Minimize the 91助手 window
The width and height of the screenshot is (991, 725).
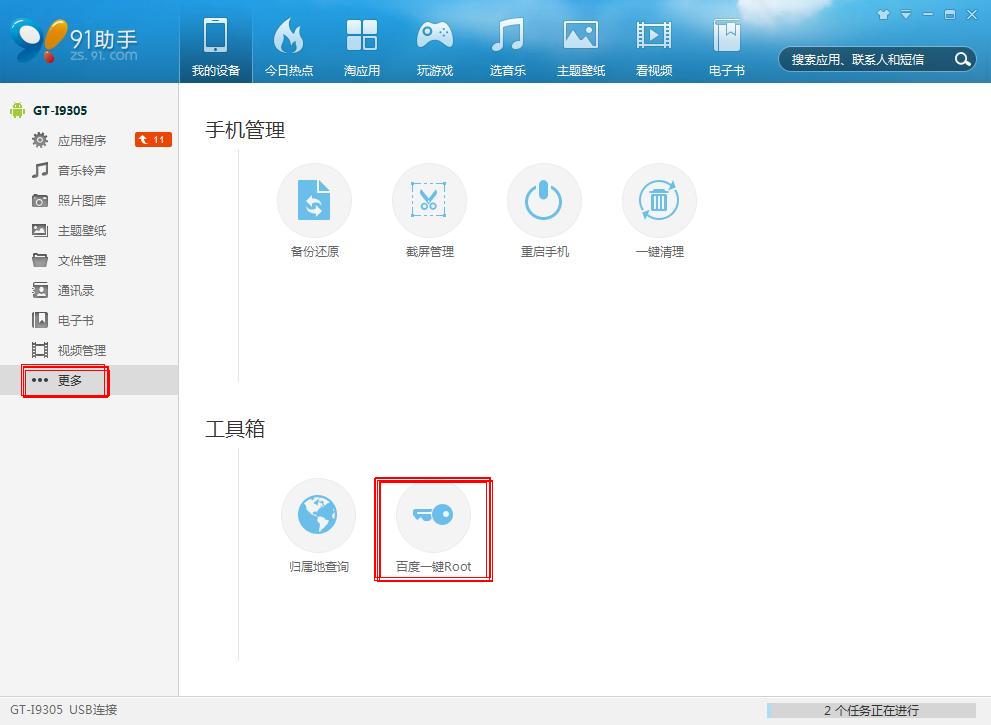click(x=927, y=15)
